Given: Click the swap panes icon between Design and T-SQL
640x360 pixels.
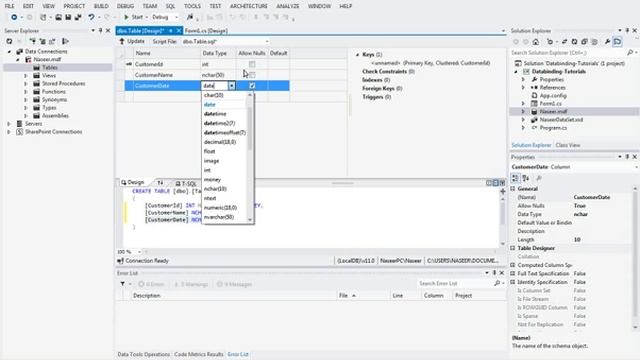Looking at the screenshot, I should 160,183.
